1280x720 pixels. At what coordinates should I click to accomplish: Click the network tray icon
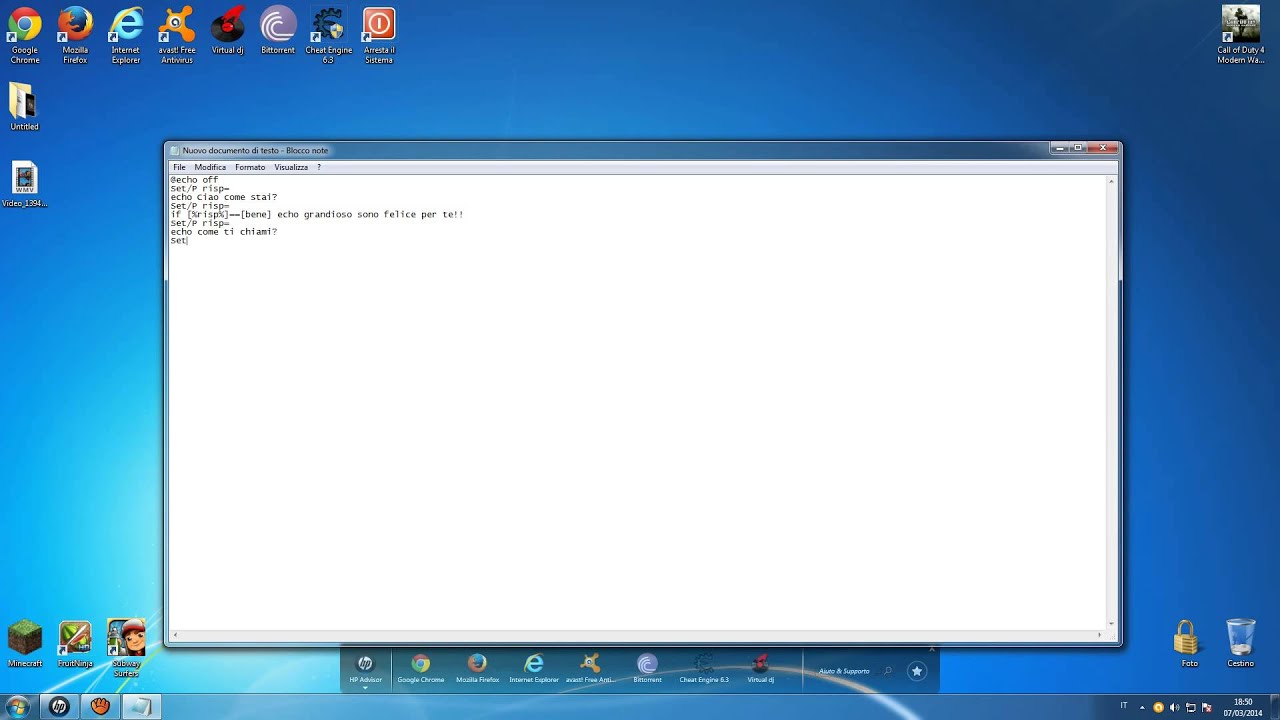point(1191,707)
